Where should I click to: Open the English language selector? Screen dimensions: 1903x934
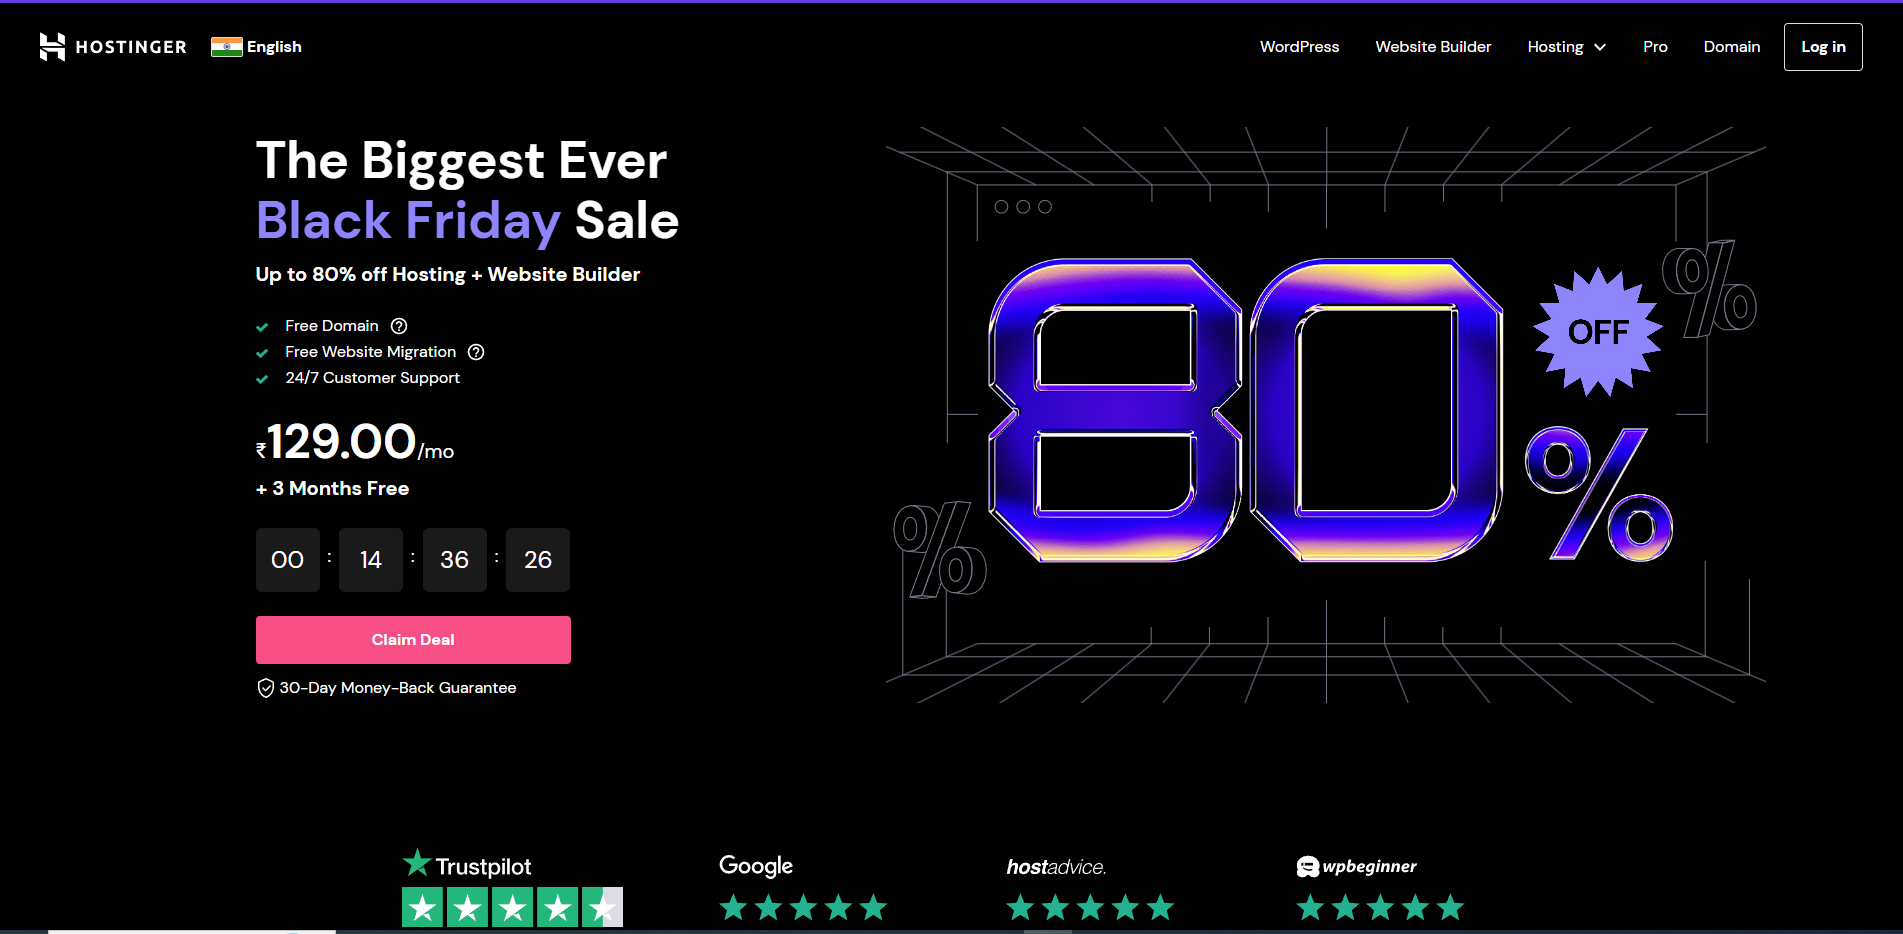pyautogui.click(x=256, y=47)
